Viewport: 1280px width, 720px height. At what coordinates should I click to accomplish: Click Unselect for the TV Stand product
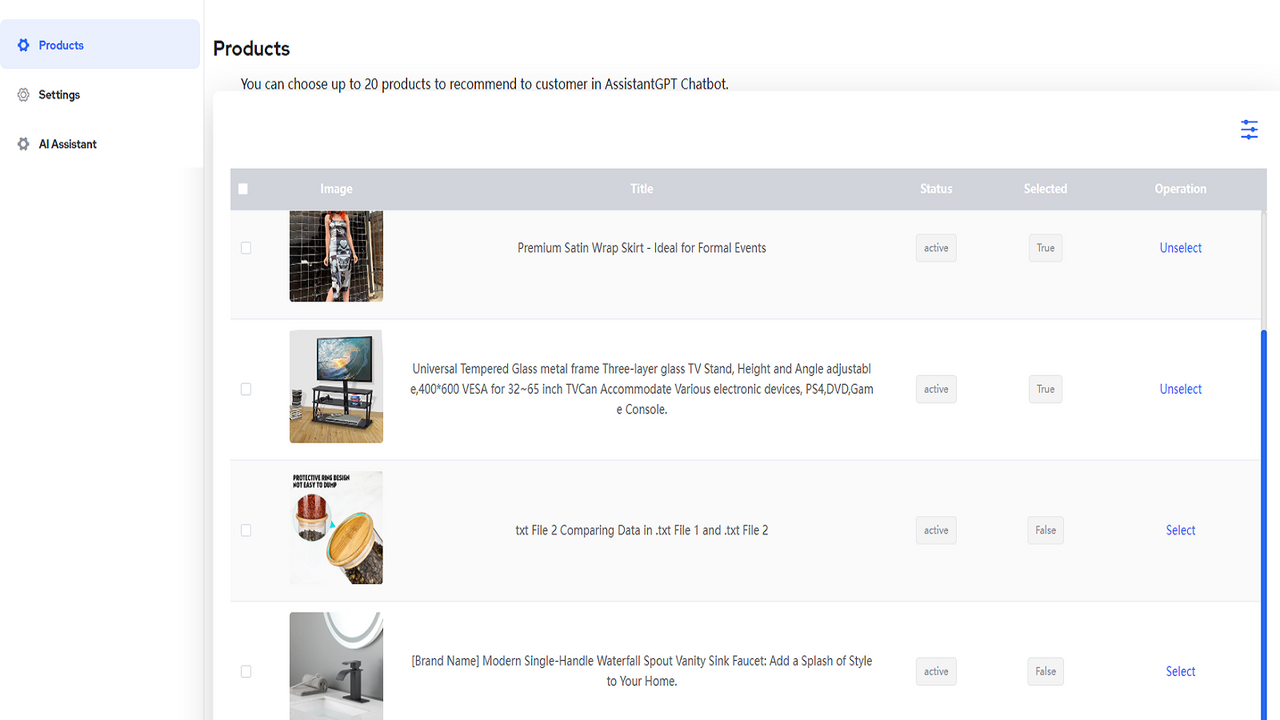click(x=1180, y=388)
